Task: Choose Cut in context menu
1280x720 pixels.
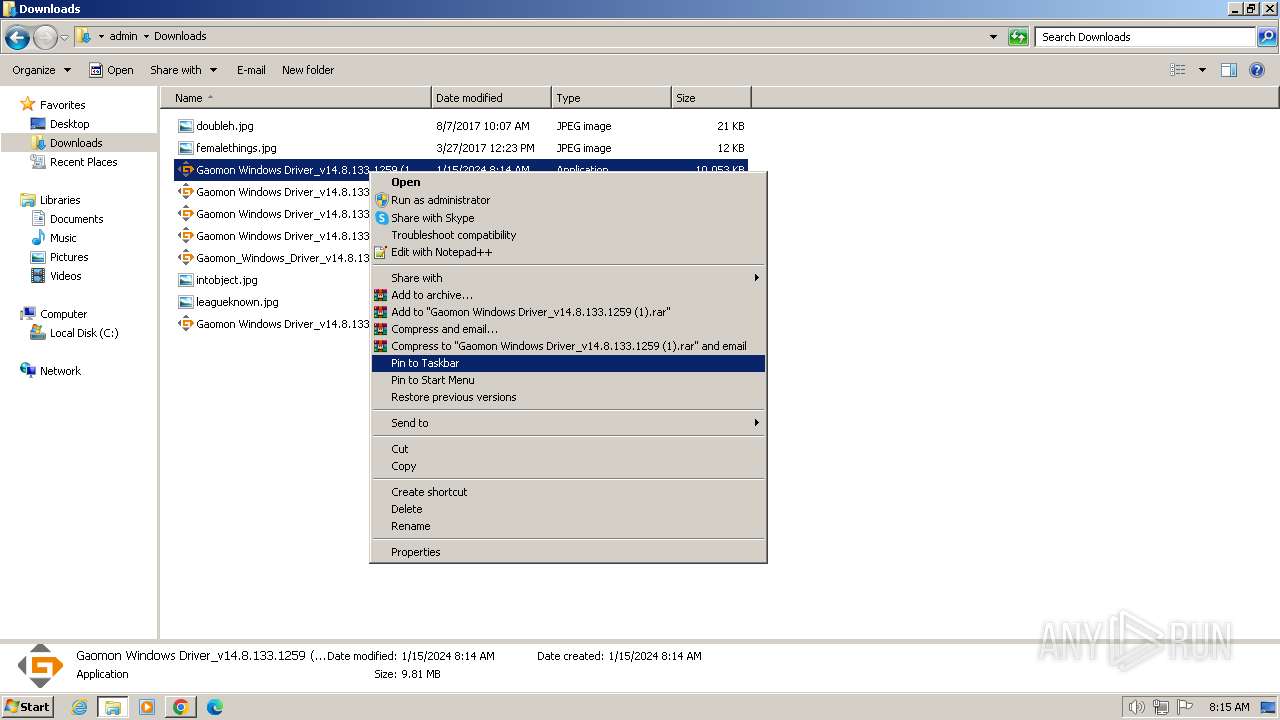Action: pos(568,449)
